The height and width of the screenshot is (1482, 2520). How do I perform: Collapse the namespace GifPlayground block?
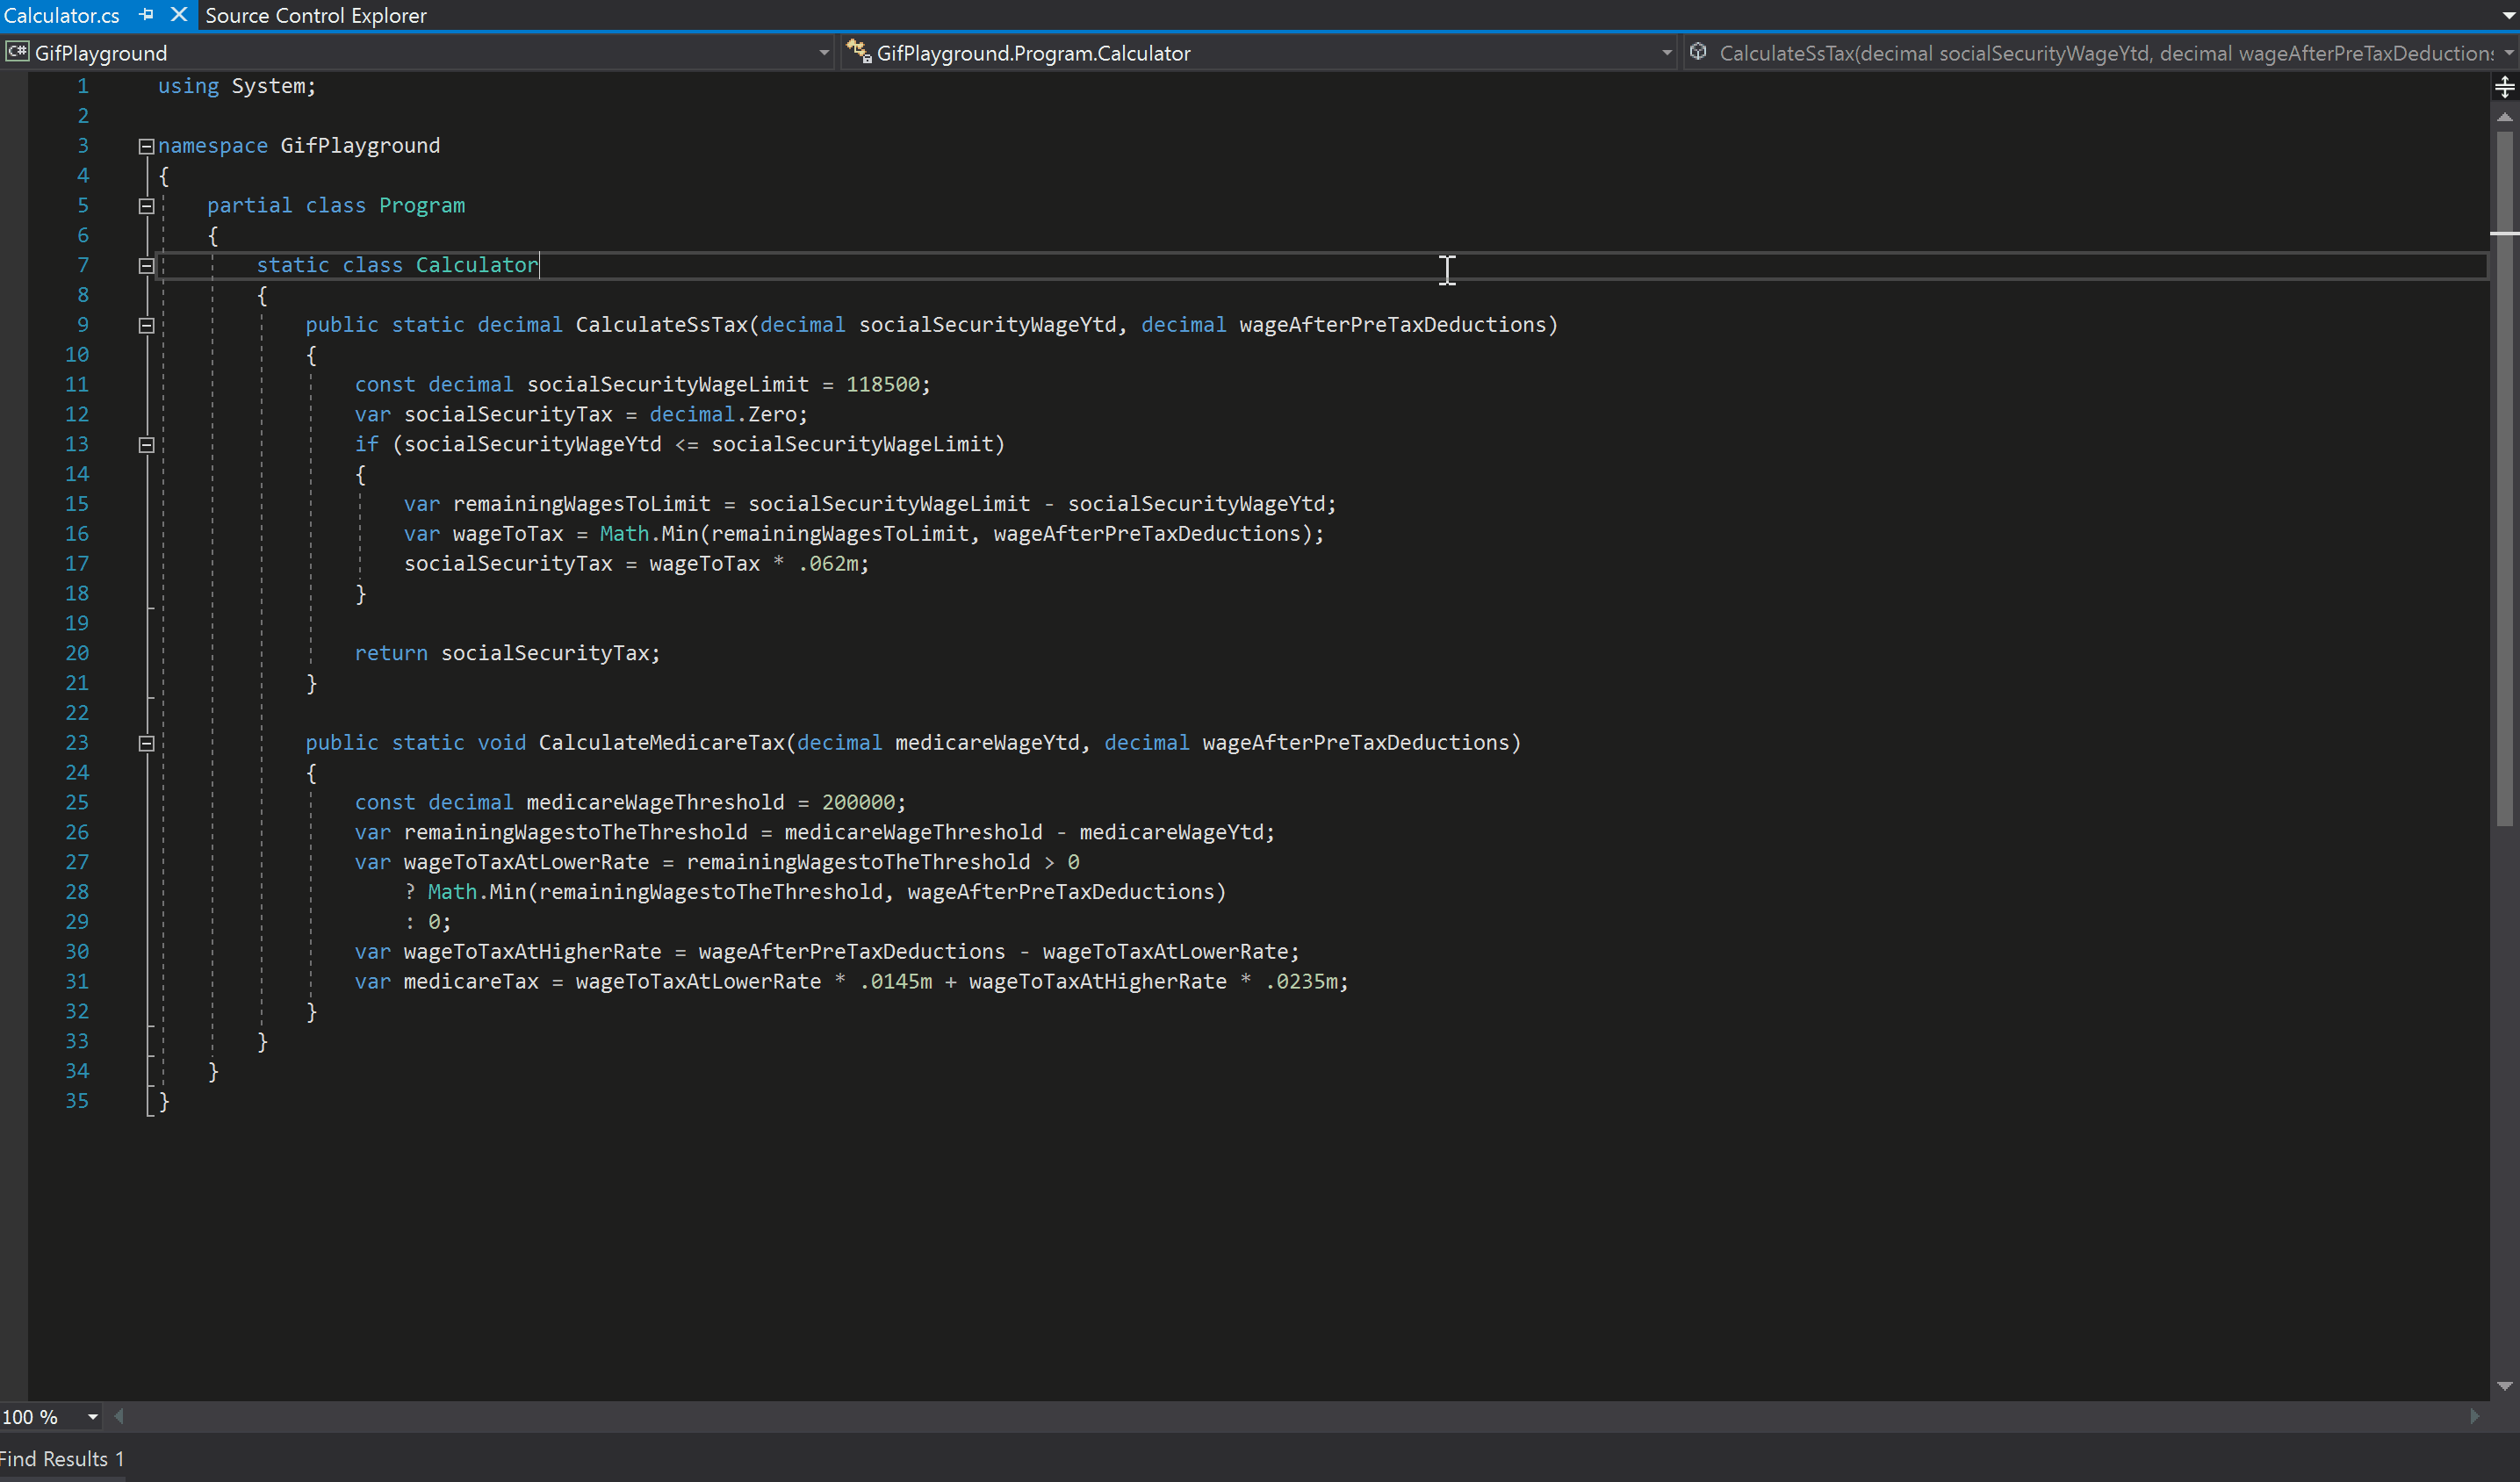(146, 146)
